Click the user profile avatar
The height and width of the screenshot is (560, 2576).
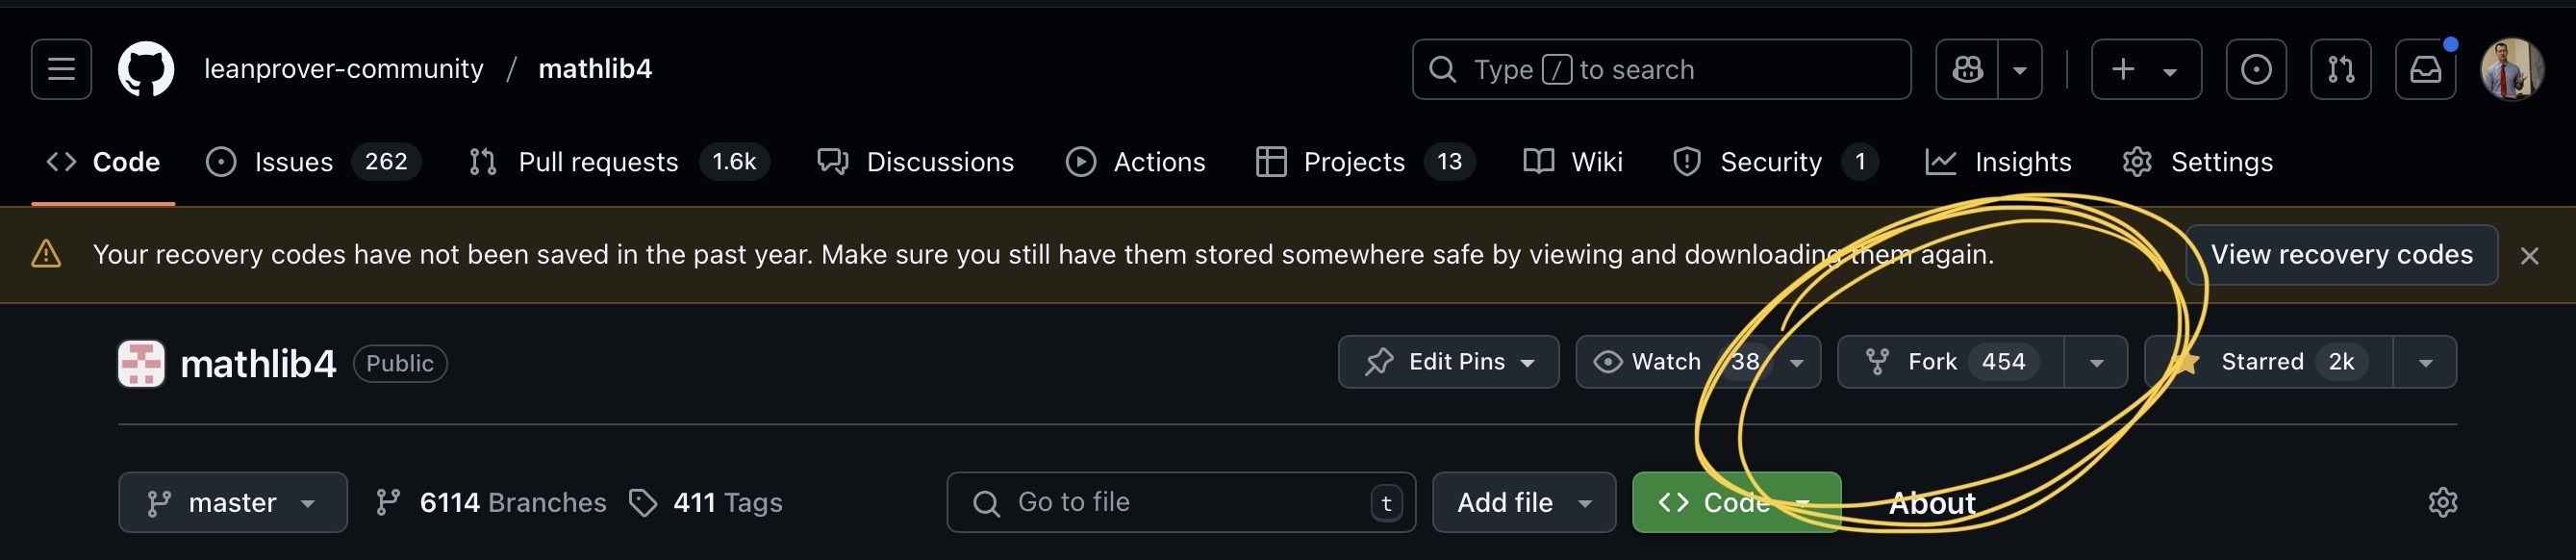pos(2511,69)
